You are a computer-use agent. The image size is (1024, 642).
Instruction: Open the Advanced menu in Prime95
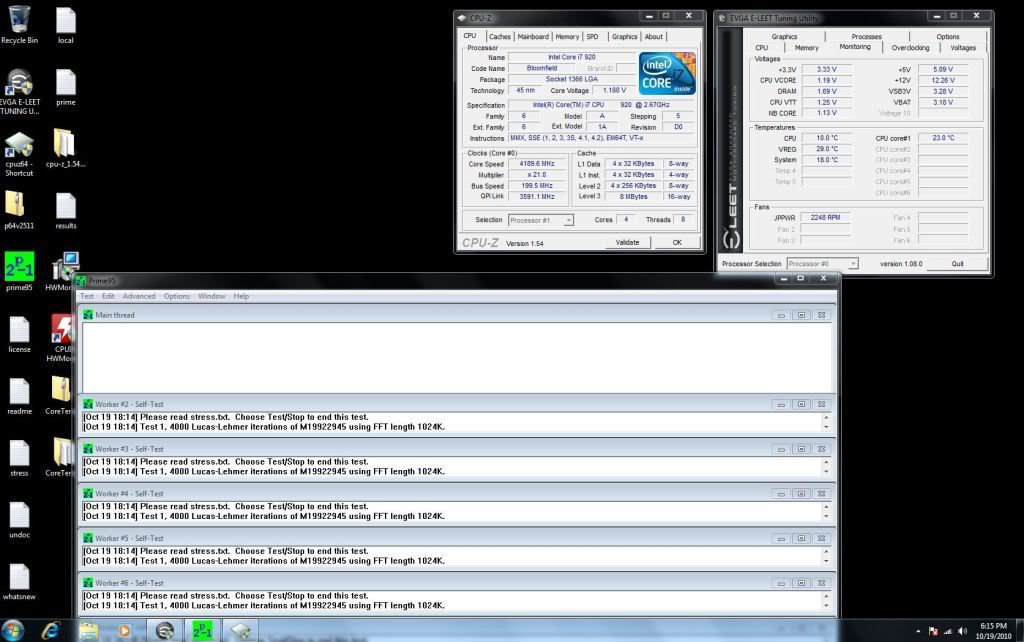139,296
